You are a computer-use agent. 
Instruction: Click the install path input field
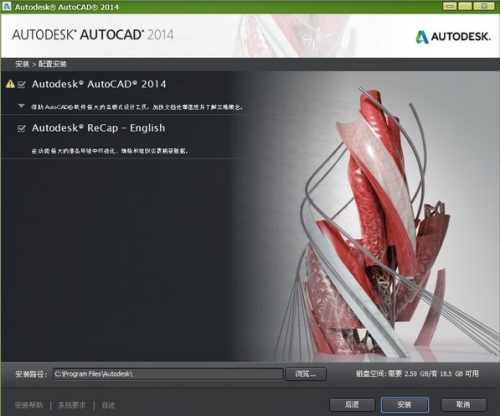coord(168,374)
